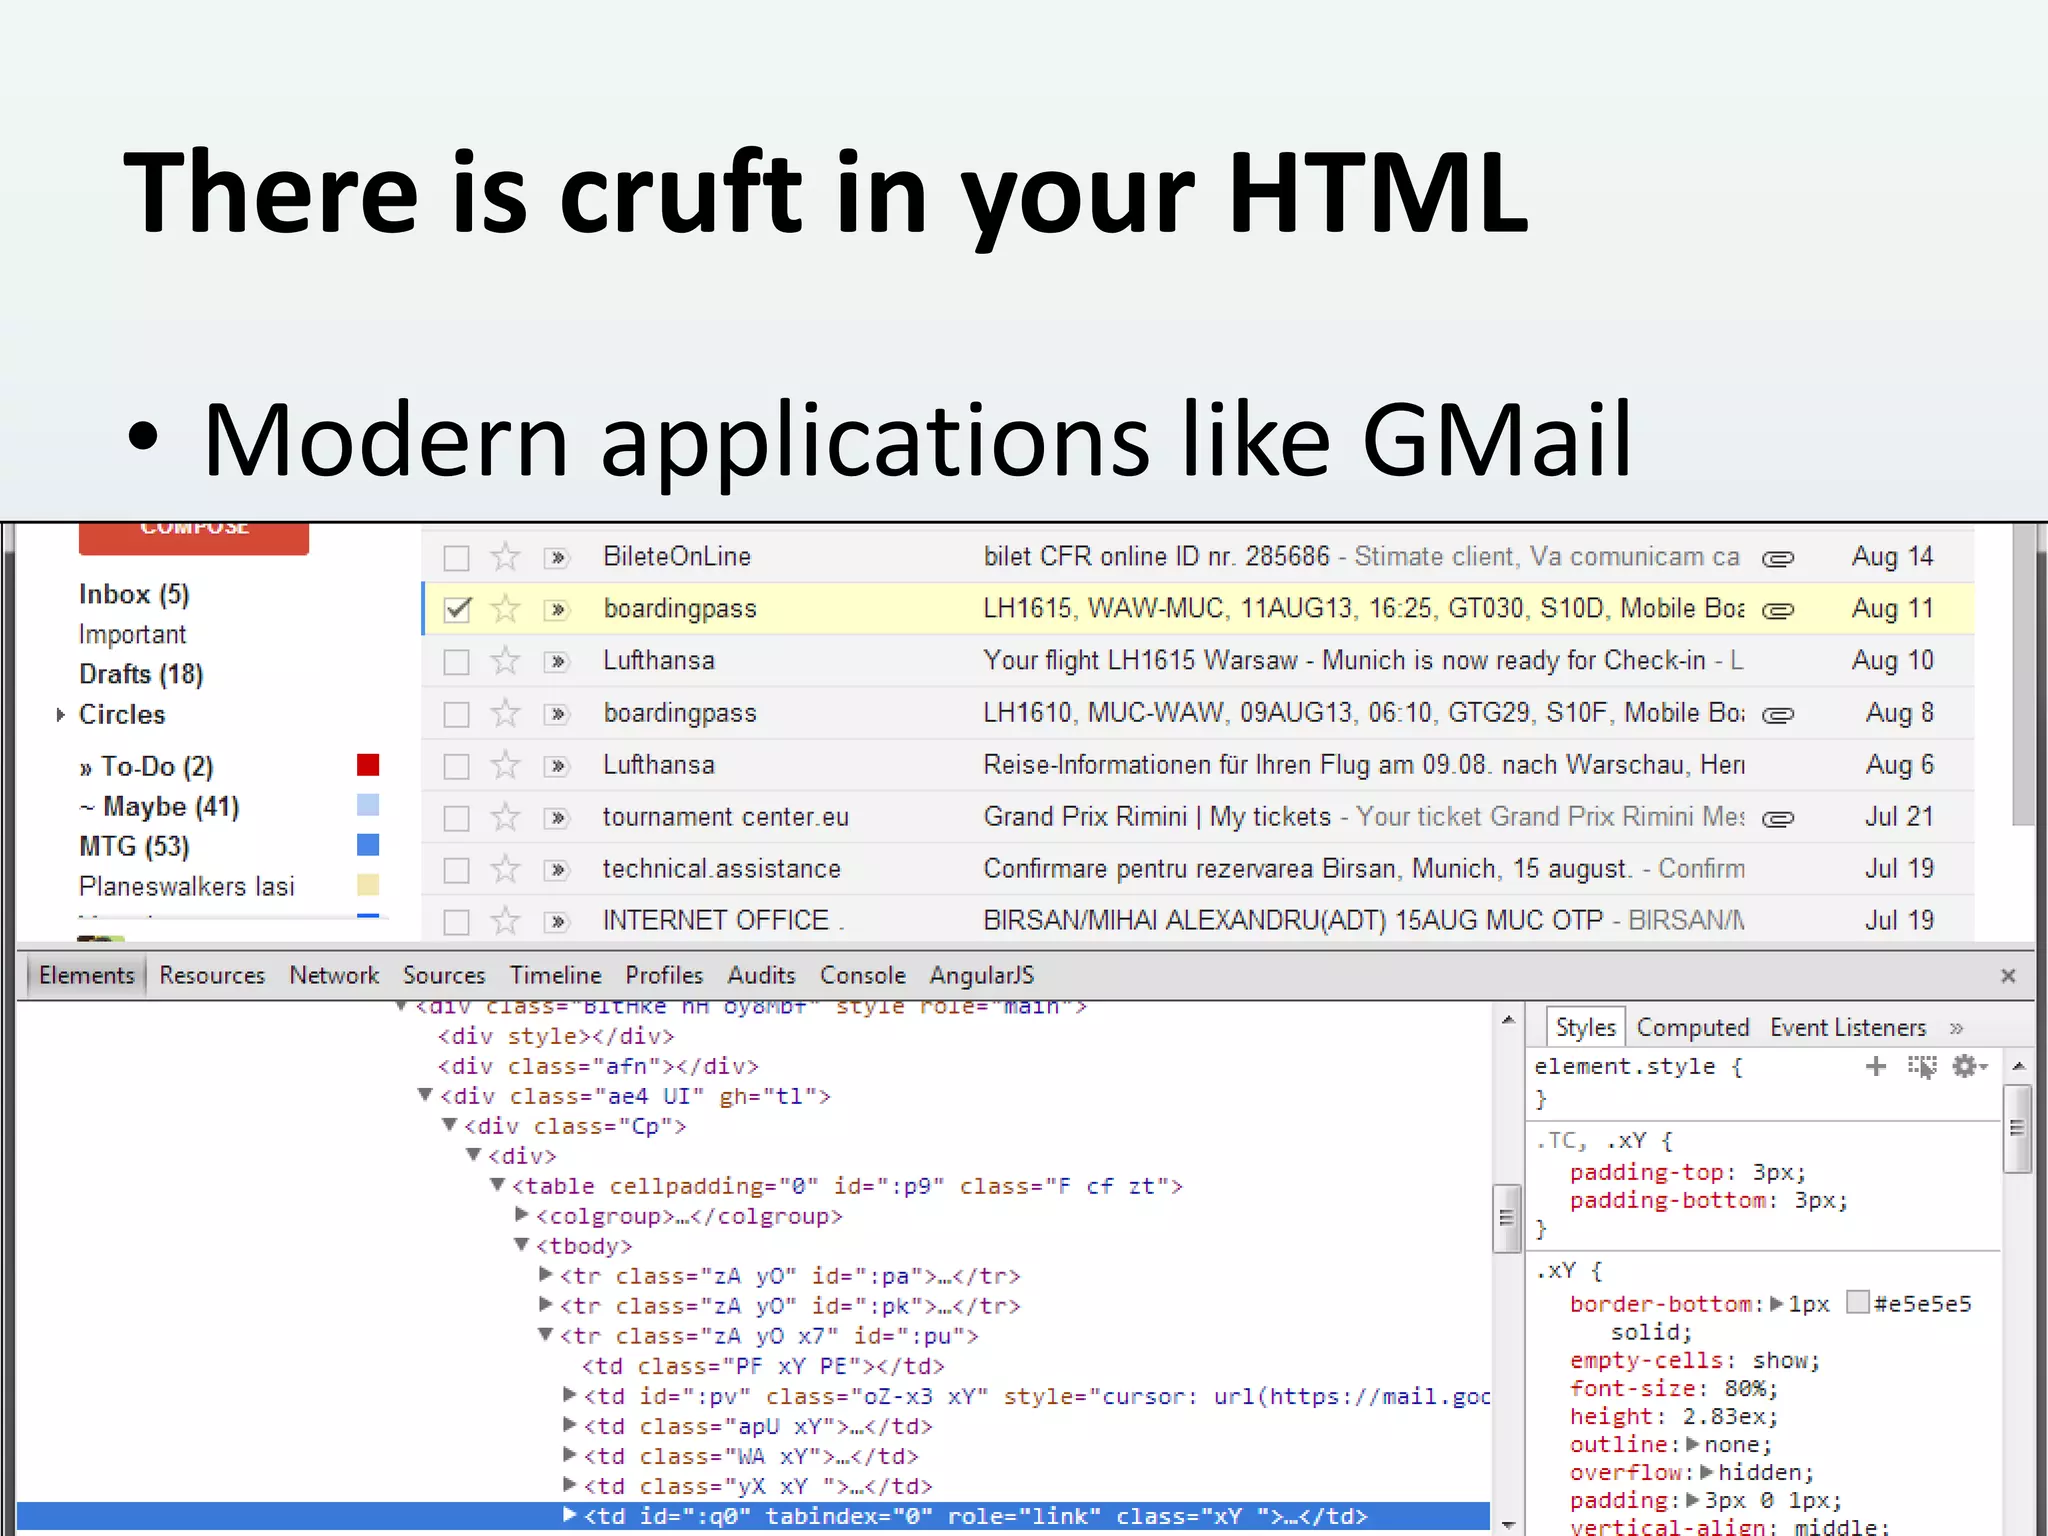Open the Sources tab

pyautogui.click(x=444, y=975)
